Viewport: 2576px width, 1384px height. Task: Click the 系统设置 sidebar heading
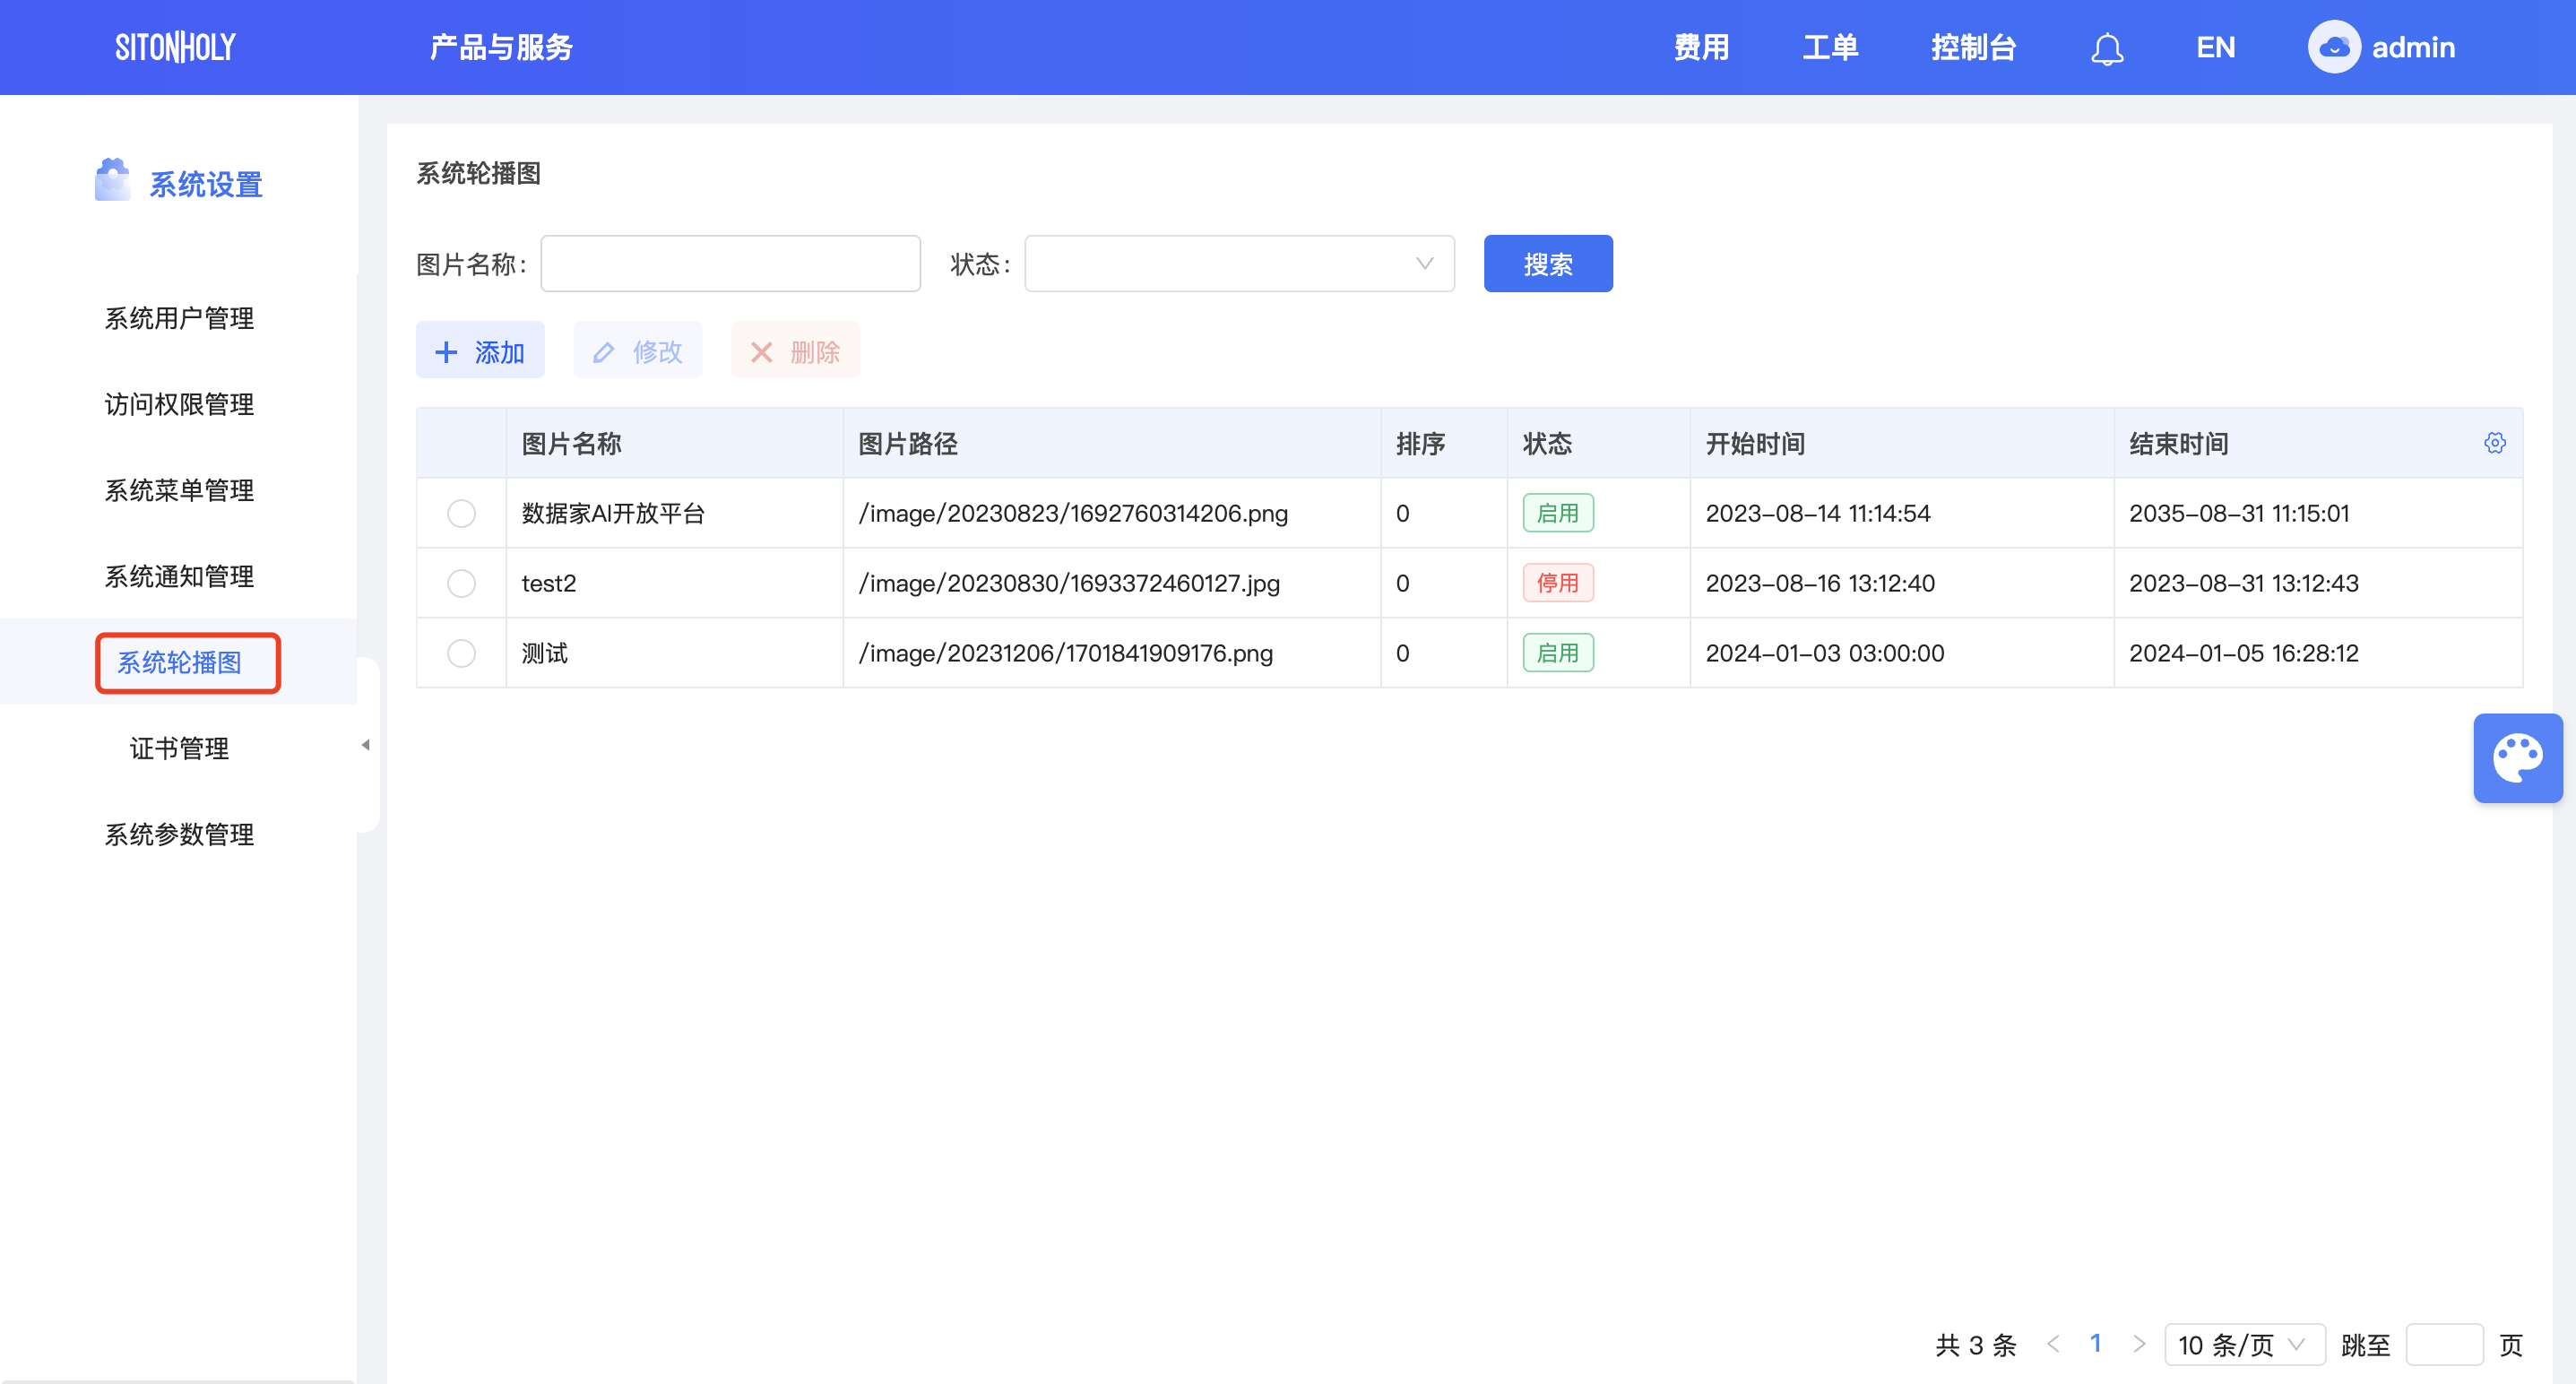point(205,184)
